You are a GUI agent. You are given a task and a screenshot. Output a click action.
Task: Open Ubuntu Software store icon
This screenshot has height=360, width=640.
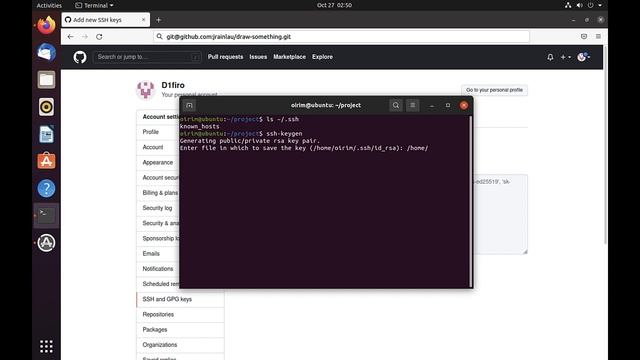pos(46,161)
